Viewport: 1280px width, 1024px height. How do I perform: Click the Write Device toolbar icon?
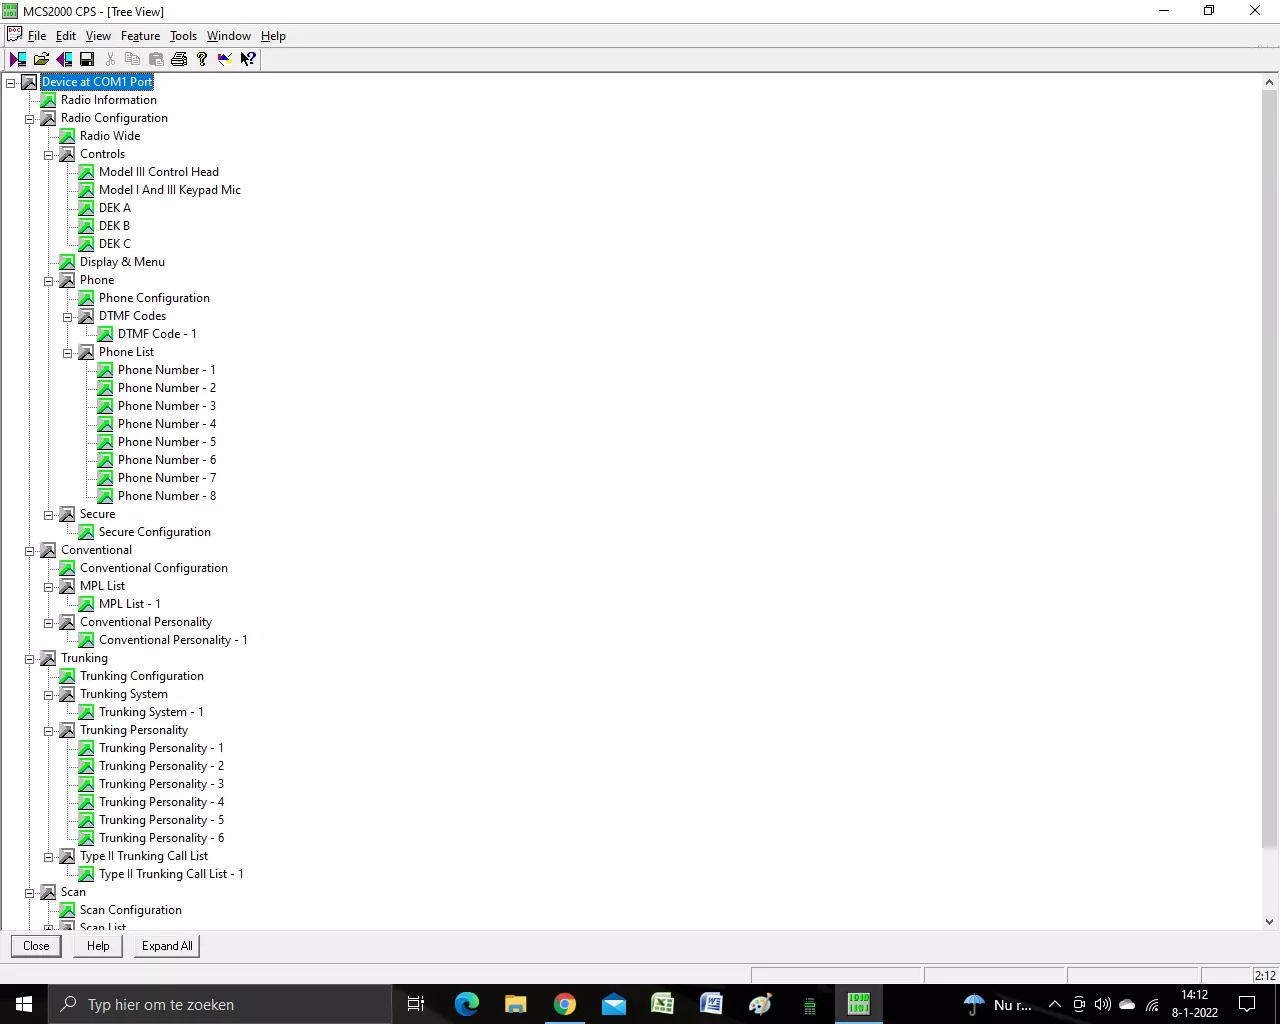point(64,59)
